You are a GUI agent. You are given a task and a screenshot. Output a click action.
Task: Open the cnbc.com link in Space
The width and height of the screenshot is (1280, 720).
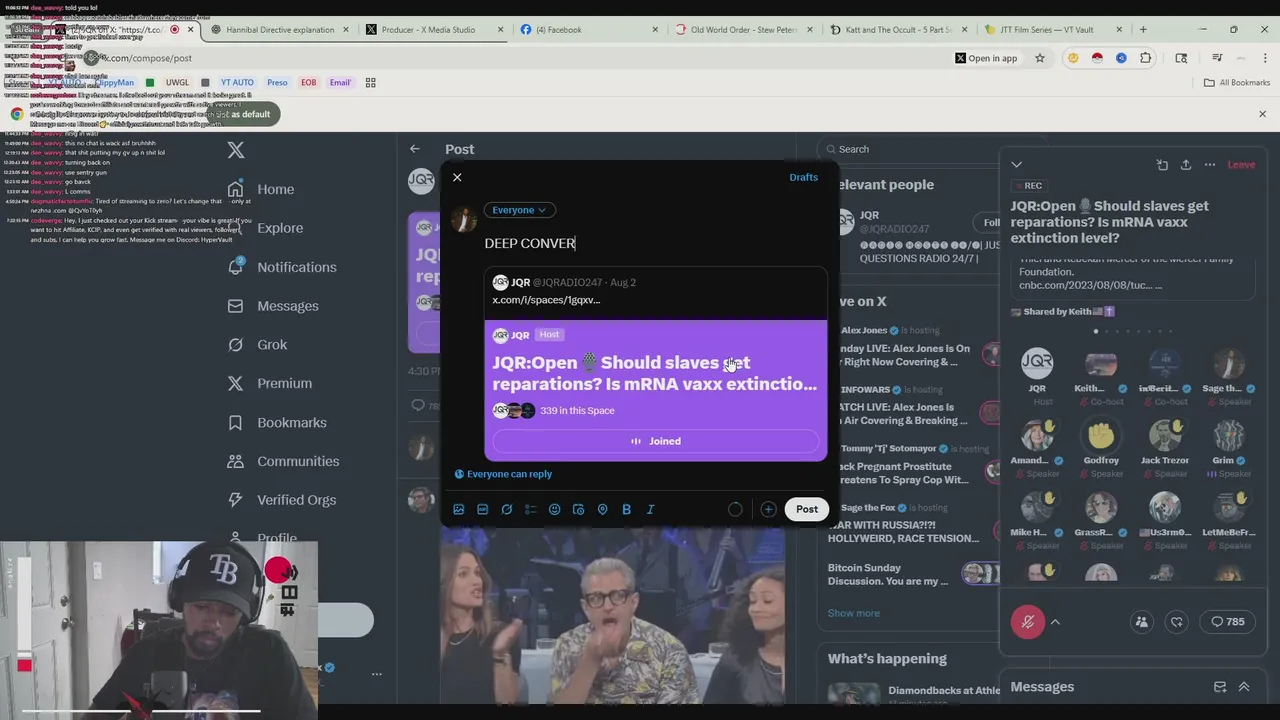pyautogui.click(x=1084, y=286)
